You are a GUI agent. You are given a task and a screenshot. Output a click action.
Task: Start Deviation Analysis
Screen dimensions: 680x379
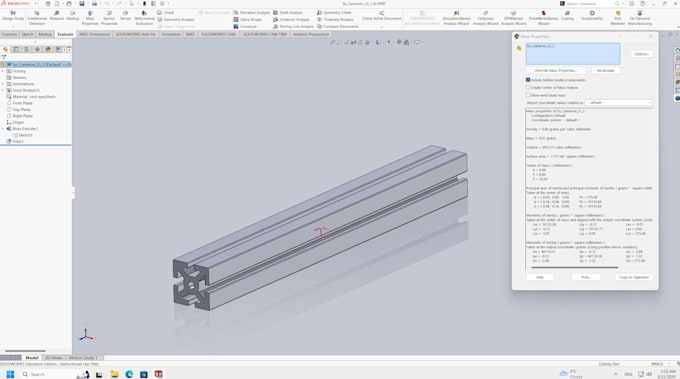[252, 13]
